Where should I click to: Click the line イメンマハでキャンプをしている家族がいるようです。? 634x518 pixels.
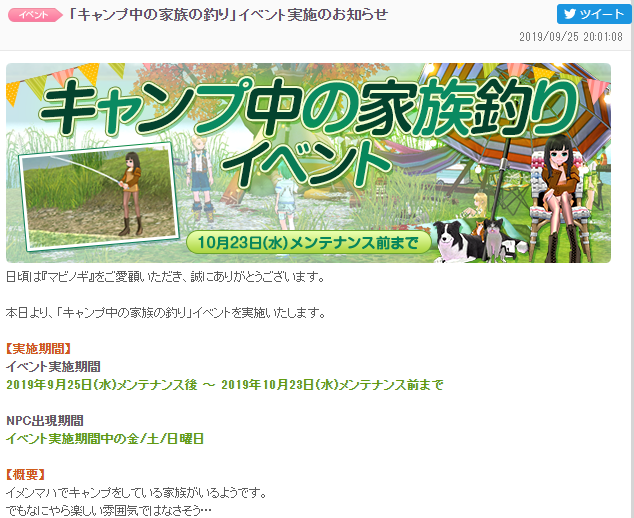pos(136,493)
